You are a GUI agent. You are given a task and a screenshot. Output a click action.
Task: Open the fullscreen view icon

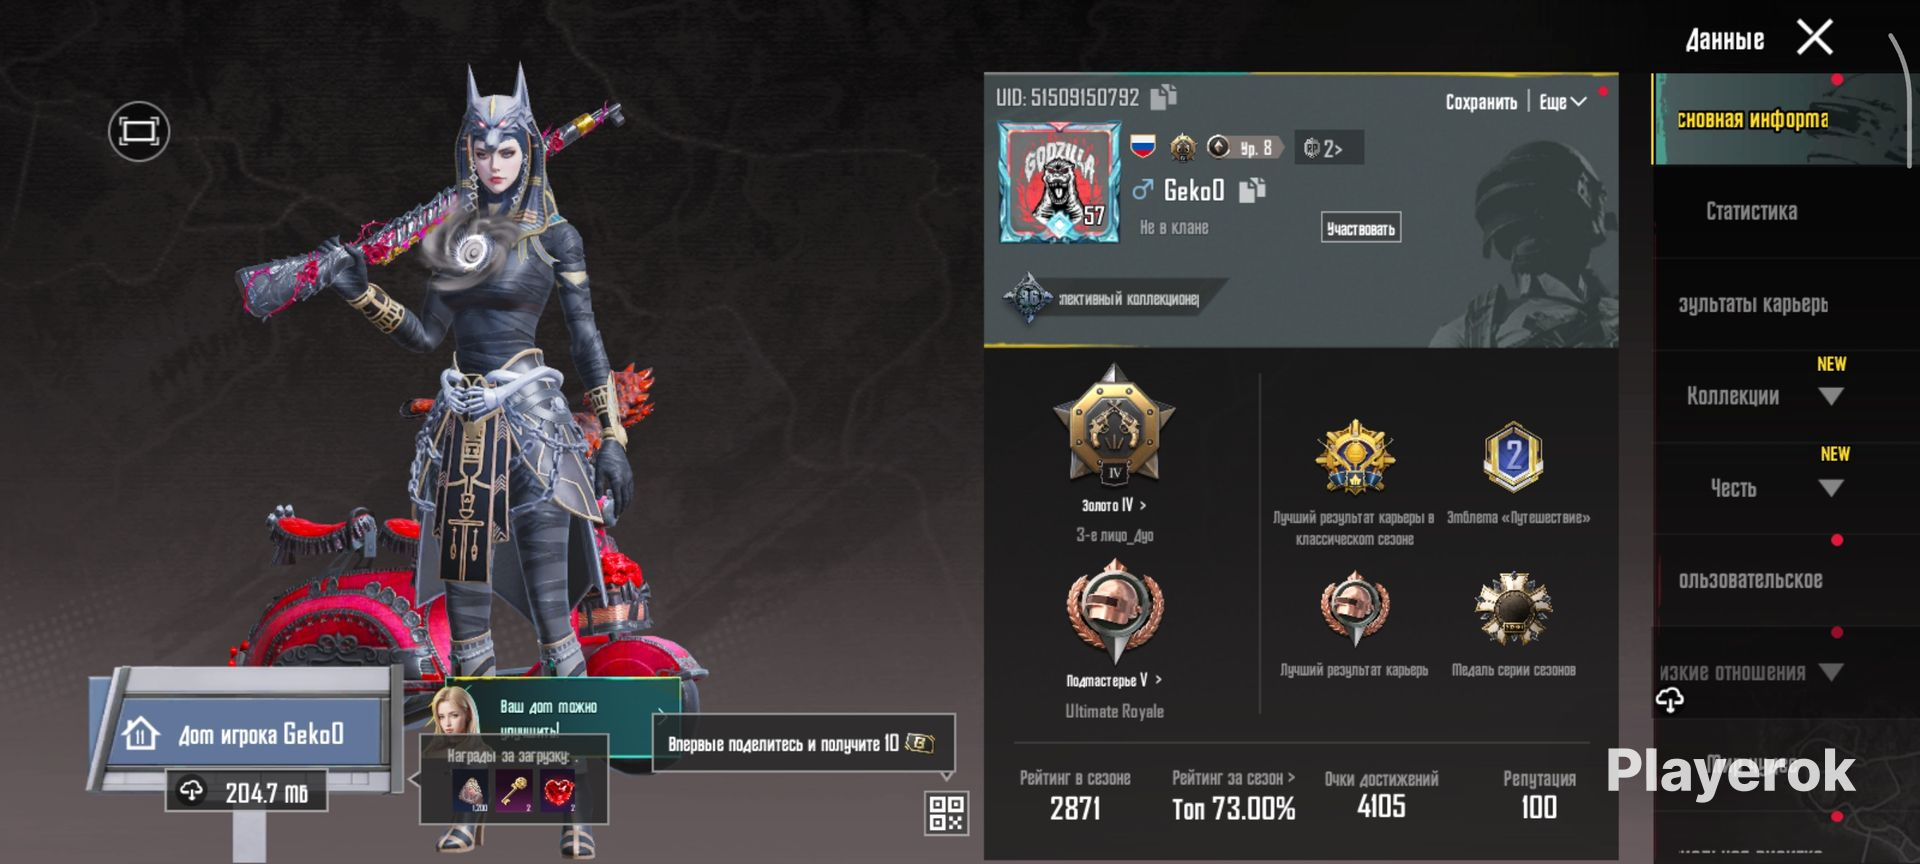click(x=139, y=131)
